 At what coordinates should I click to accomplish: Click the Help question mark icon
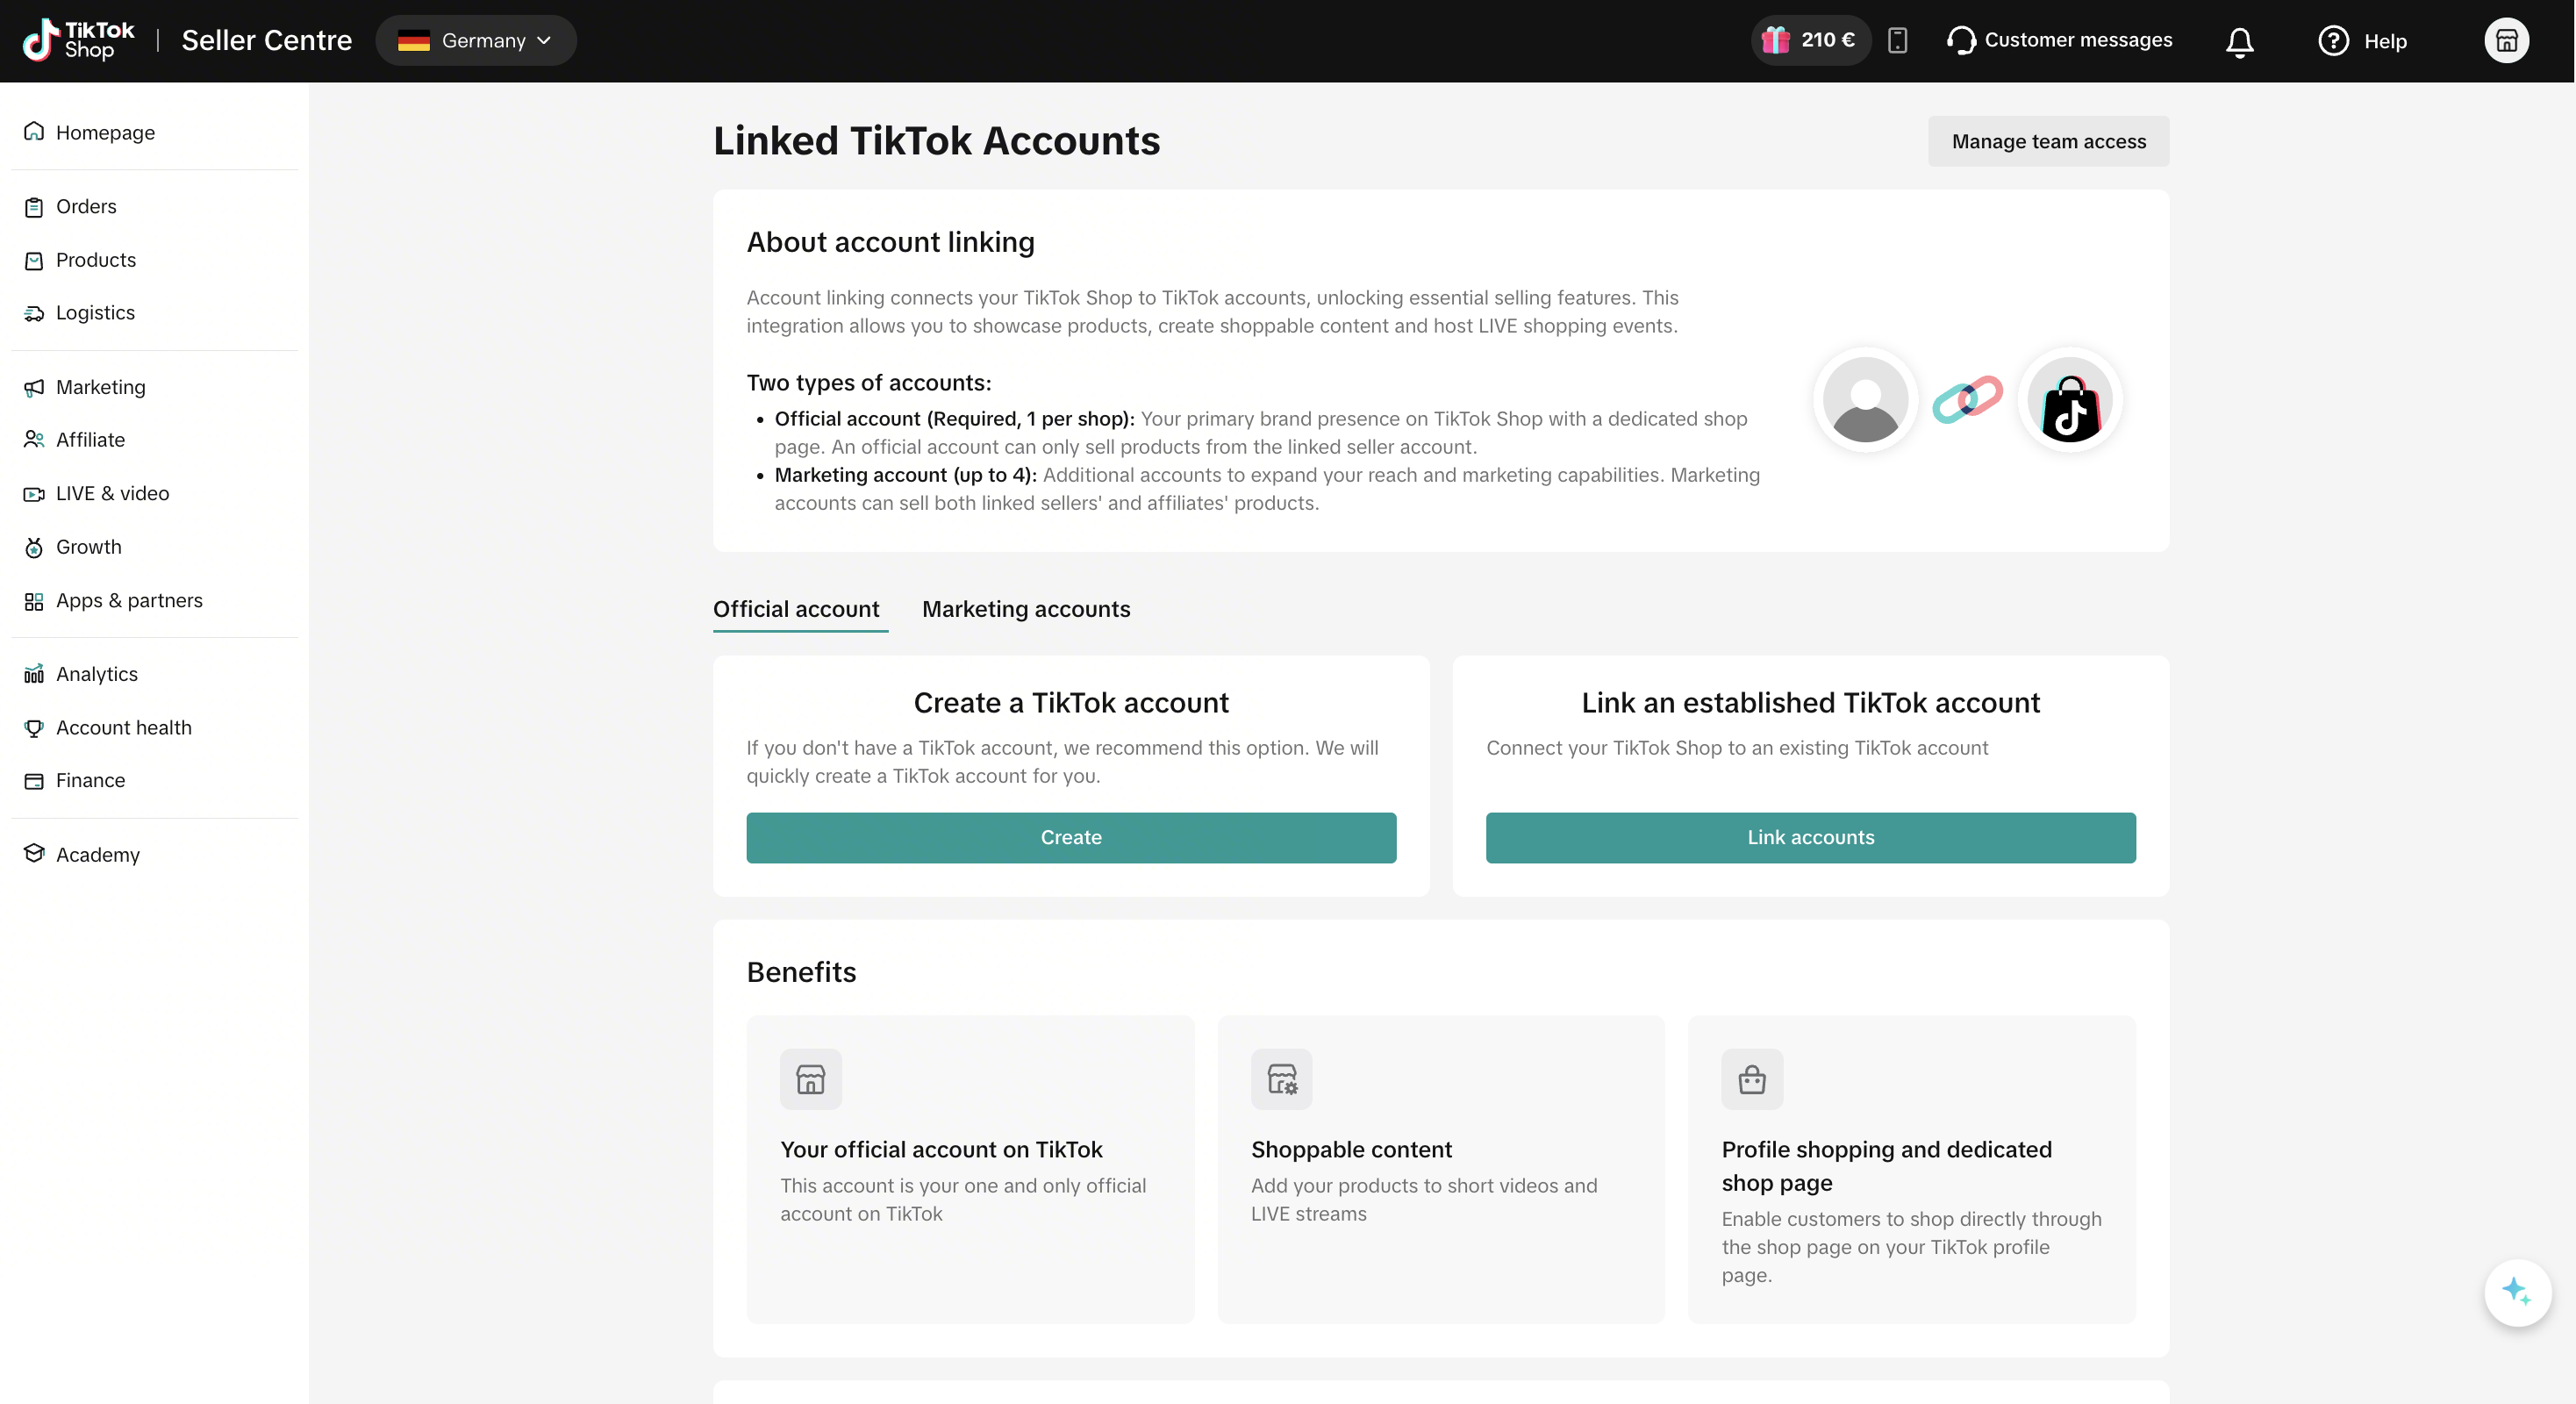[x=2333, y=41]
